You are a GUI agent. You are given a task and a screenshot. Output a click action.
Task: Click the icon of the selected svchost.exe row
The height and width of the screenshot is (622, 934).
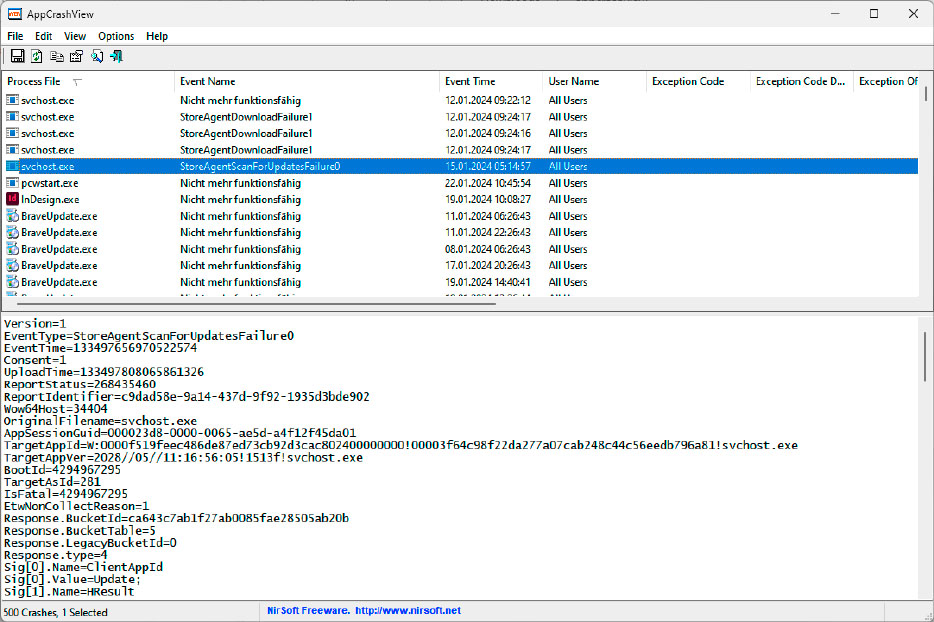pyautogui.click(x=12, y=166)
